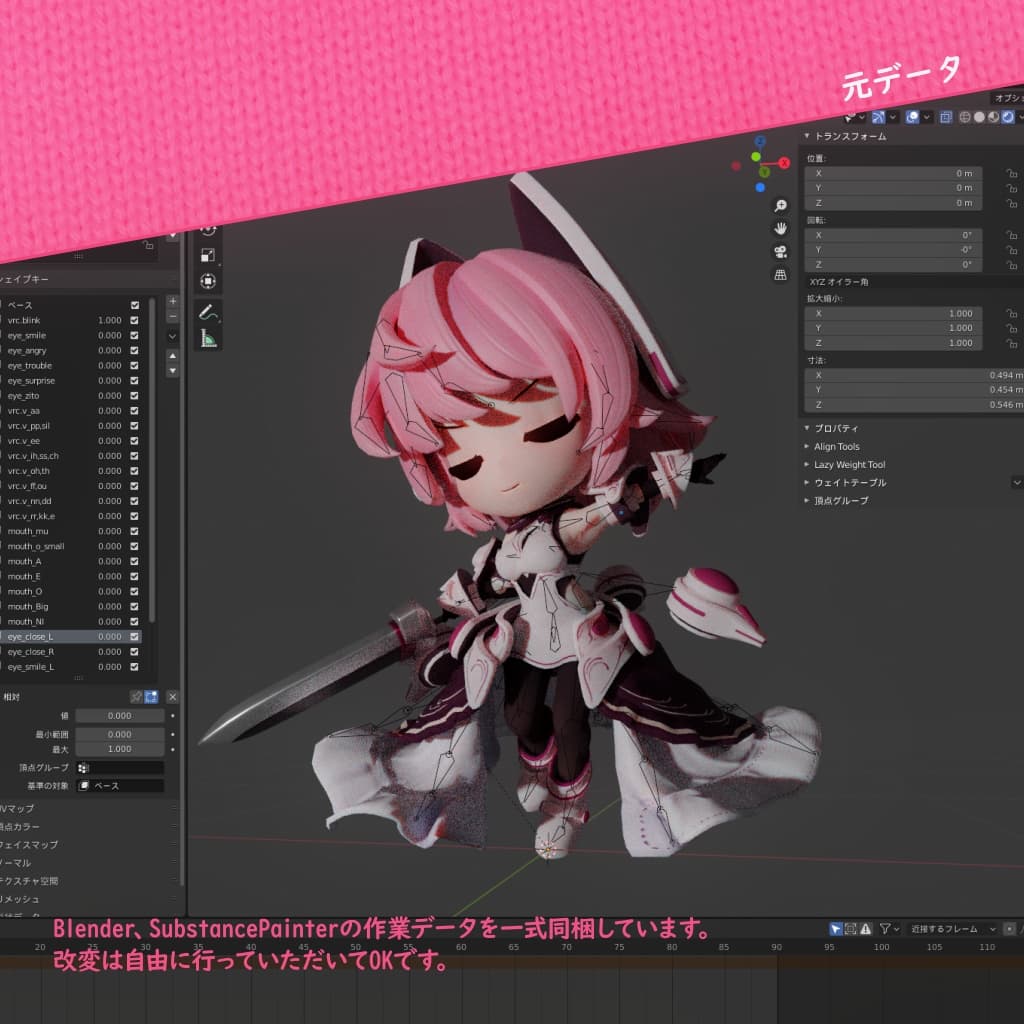
Task: Click the 最大 range field
Action: (120, 749)
